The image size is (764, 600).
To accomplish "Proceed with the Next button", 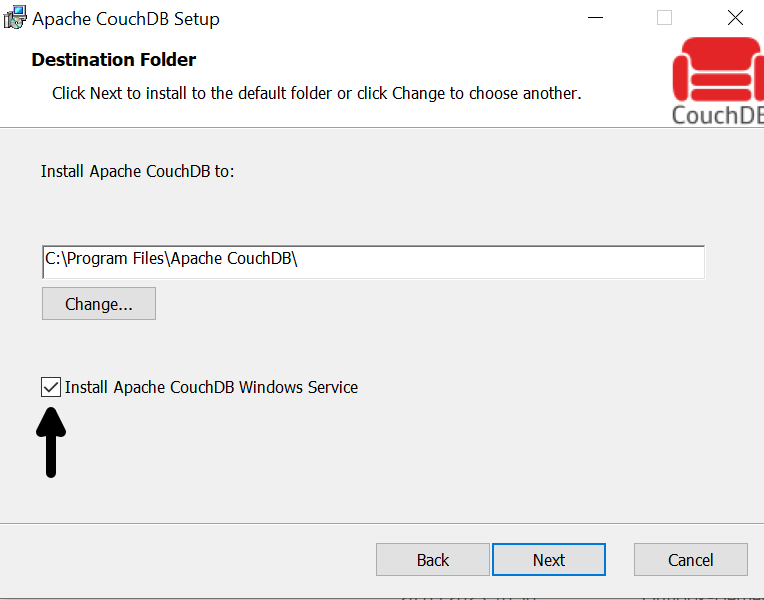I will [x=549, y=560].
